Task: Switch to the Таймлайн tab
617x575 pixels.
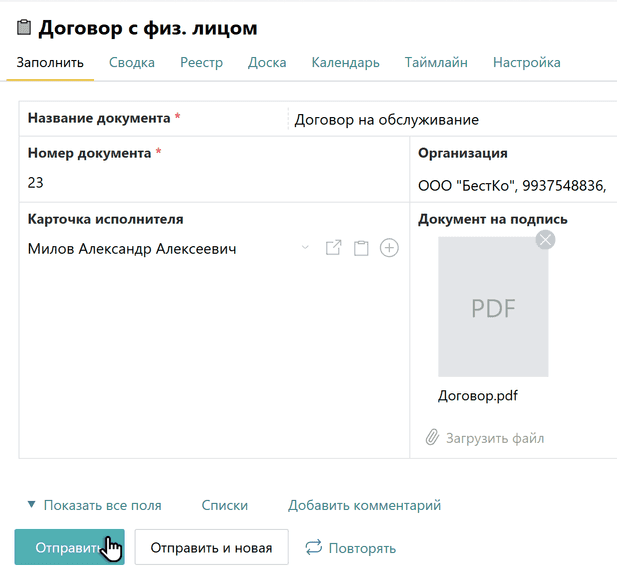Action: click(x=436, y=62)
